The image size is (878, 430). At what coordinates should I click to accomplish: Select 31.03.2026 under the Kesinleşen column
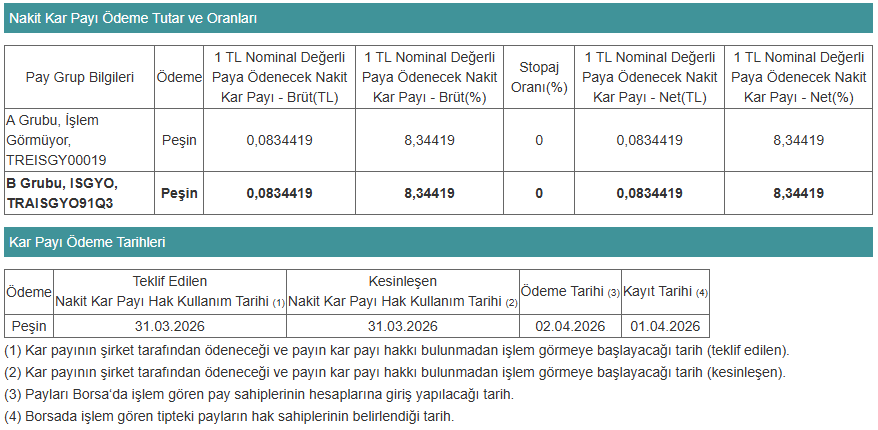[403, 326]
